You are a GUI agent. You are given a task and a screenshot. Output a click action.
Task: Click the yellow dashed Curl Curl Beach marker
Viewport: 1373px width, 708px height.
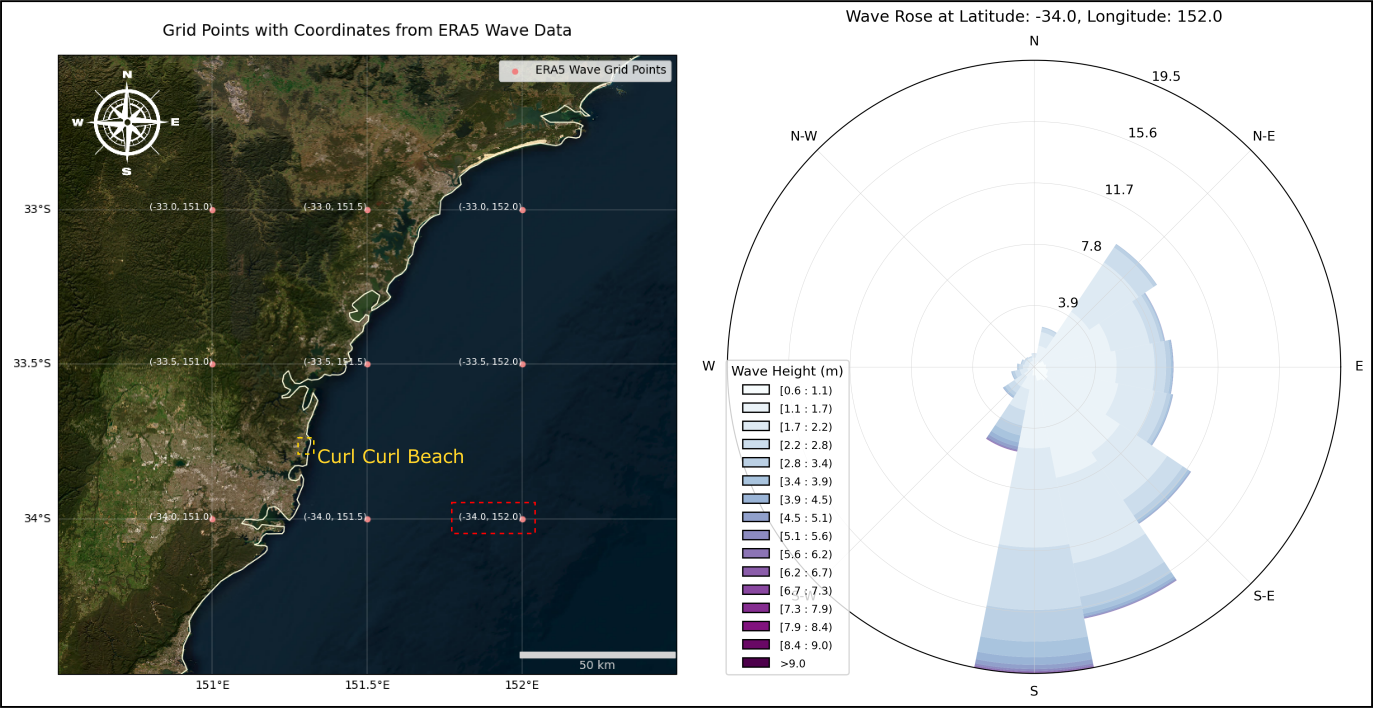pos(304,447)
